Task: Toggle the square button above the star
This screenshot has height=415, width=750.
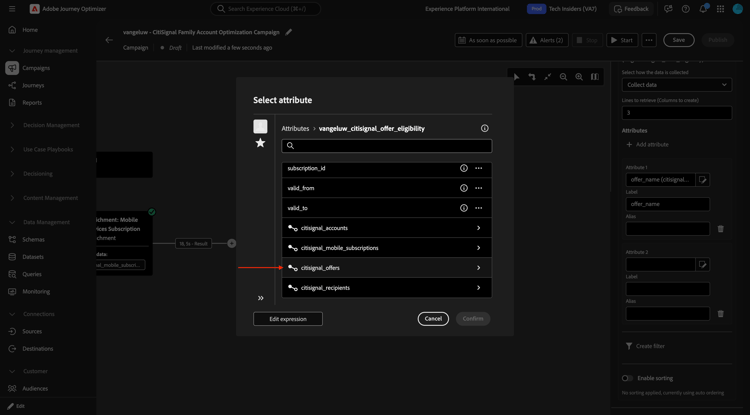Action: click(260, 126)
